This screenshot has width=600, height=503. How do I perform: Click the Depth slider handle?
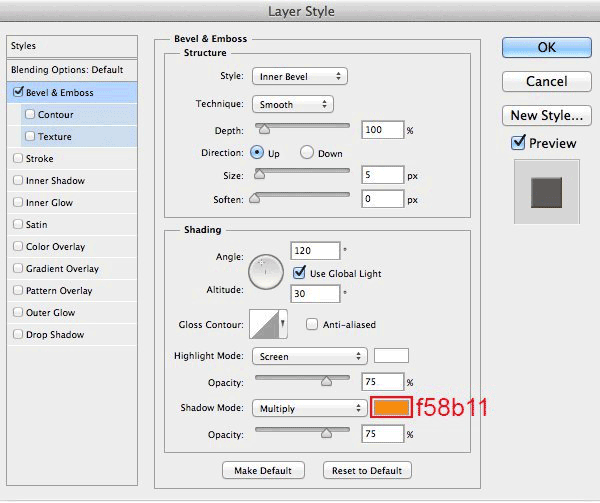pyautogui.click(x=264, y=129)
